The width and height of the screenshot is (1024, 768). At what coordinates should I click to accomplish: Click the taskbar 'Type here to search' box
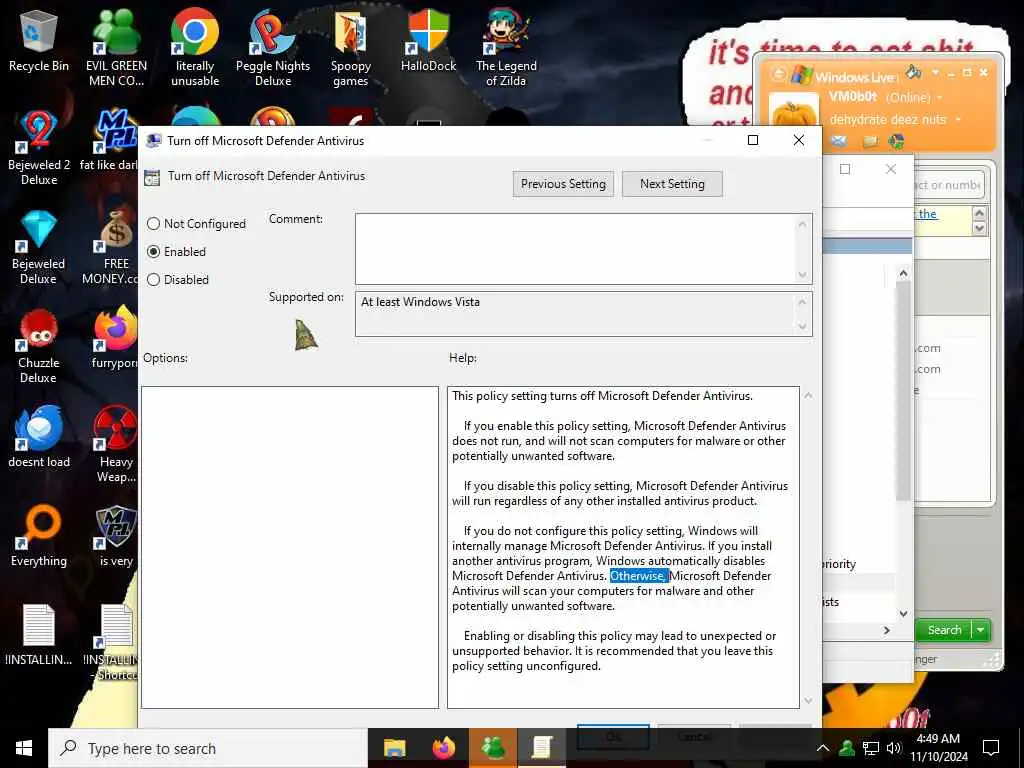[208, 748]
